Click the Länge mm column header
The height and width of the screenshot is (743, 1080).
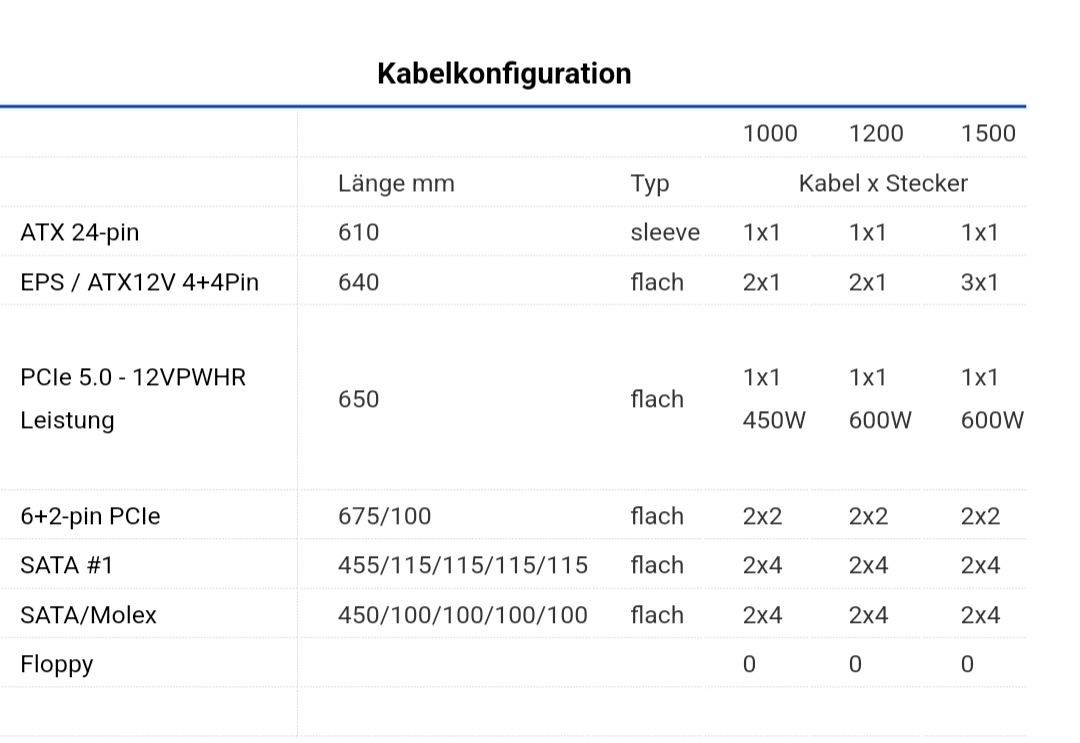click(396, 184)
